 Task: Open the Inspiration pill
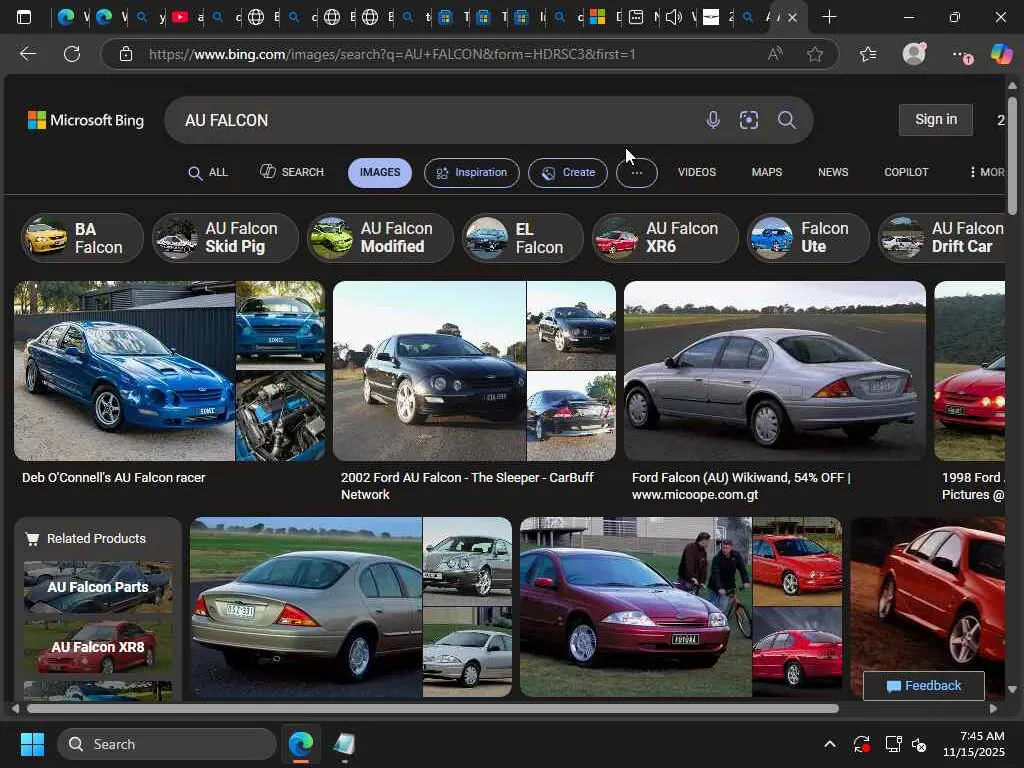click(x=472, y=172)
